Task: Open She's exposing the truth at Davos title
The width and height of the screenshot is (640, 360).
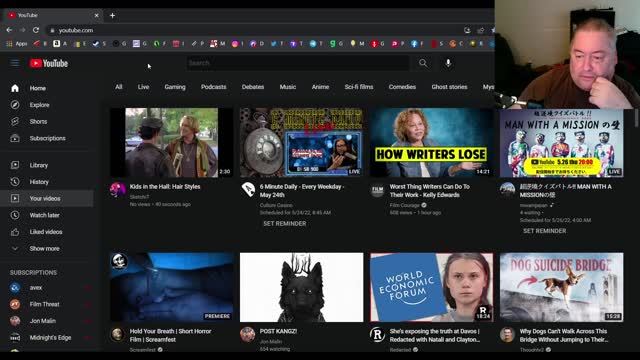Action: (x=435, y=335)
